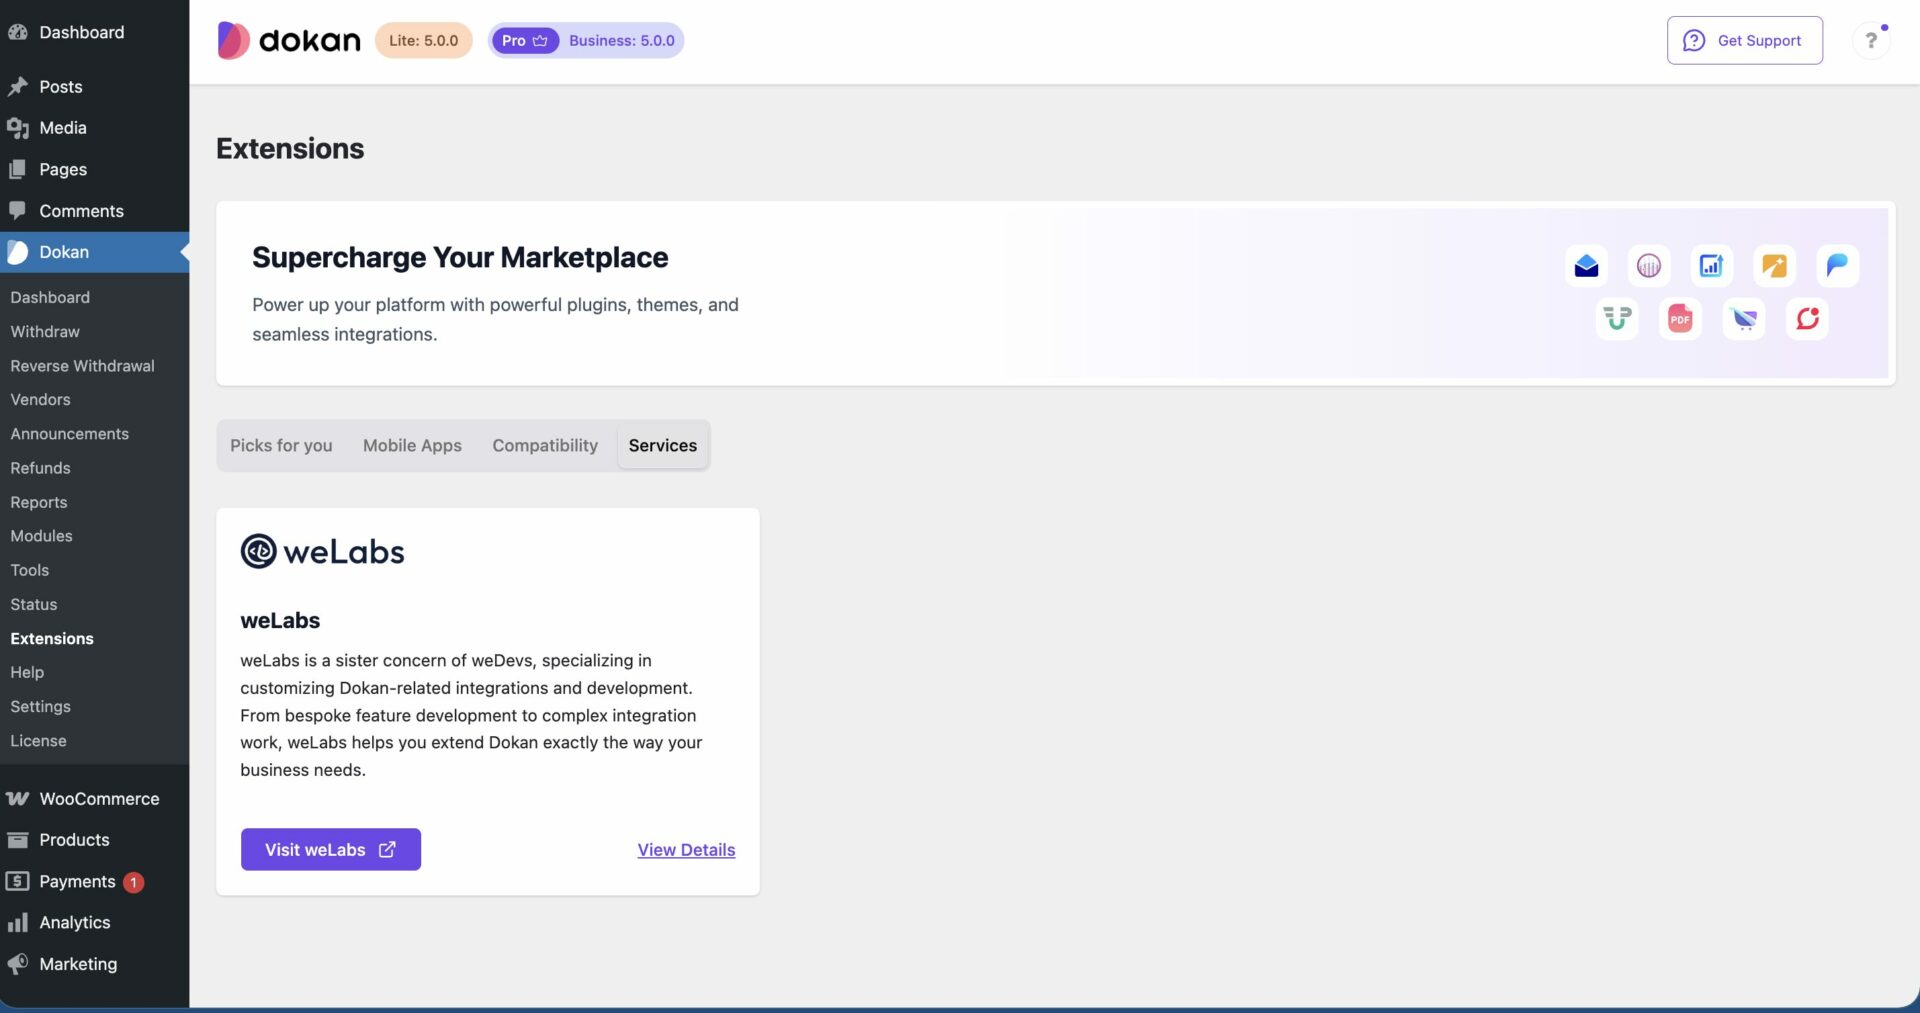This screenshot has width=1920, height=1013.
Task: Open the question mark help icon
Action: coord(1870,41)
